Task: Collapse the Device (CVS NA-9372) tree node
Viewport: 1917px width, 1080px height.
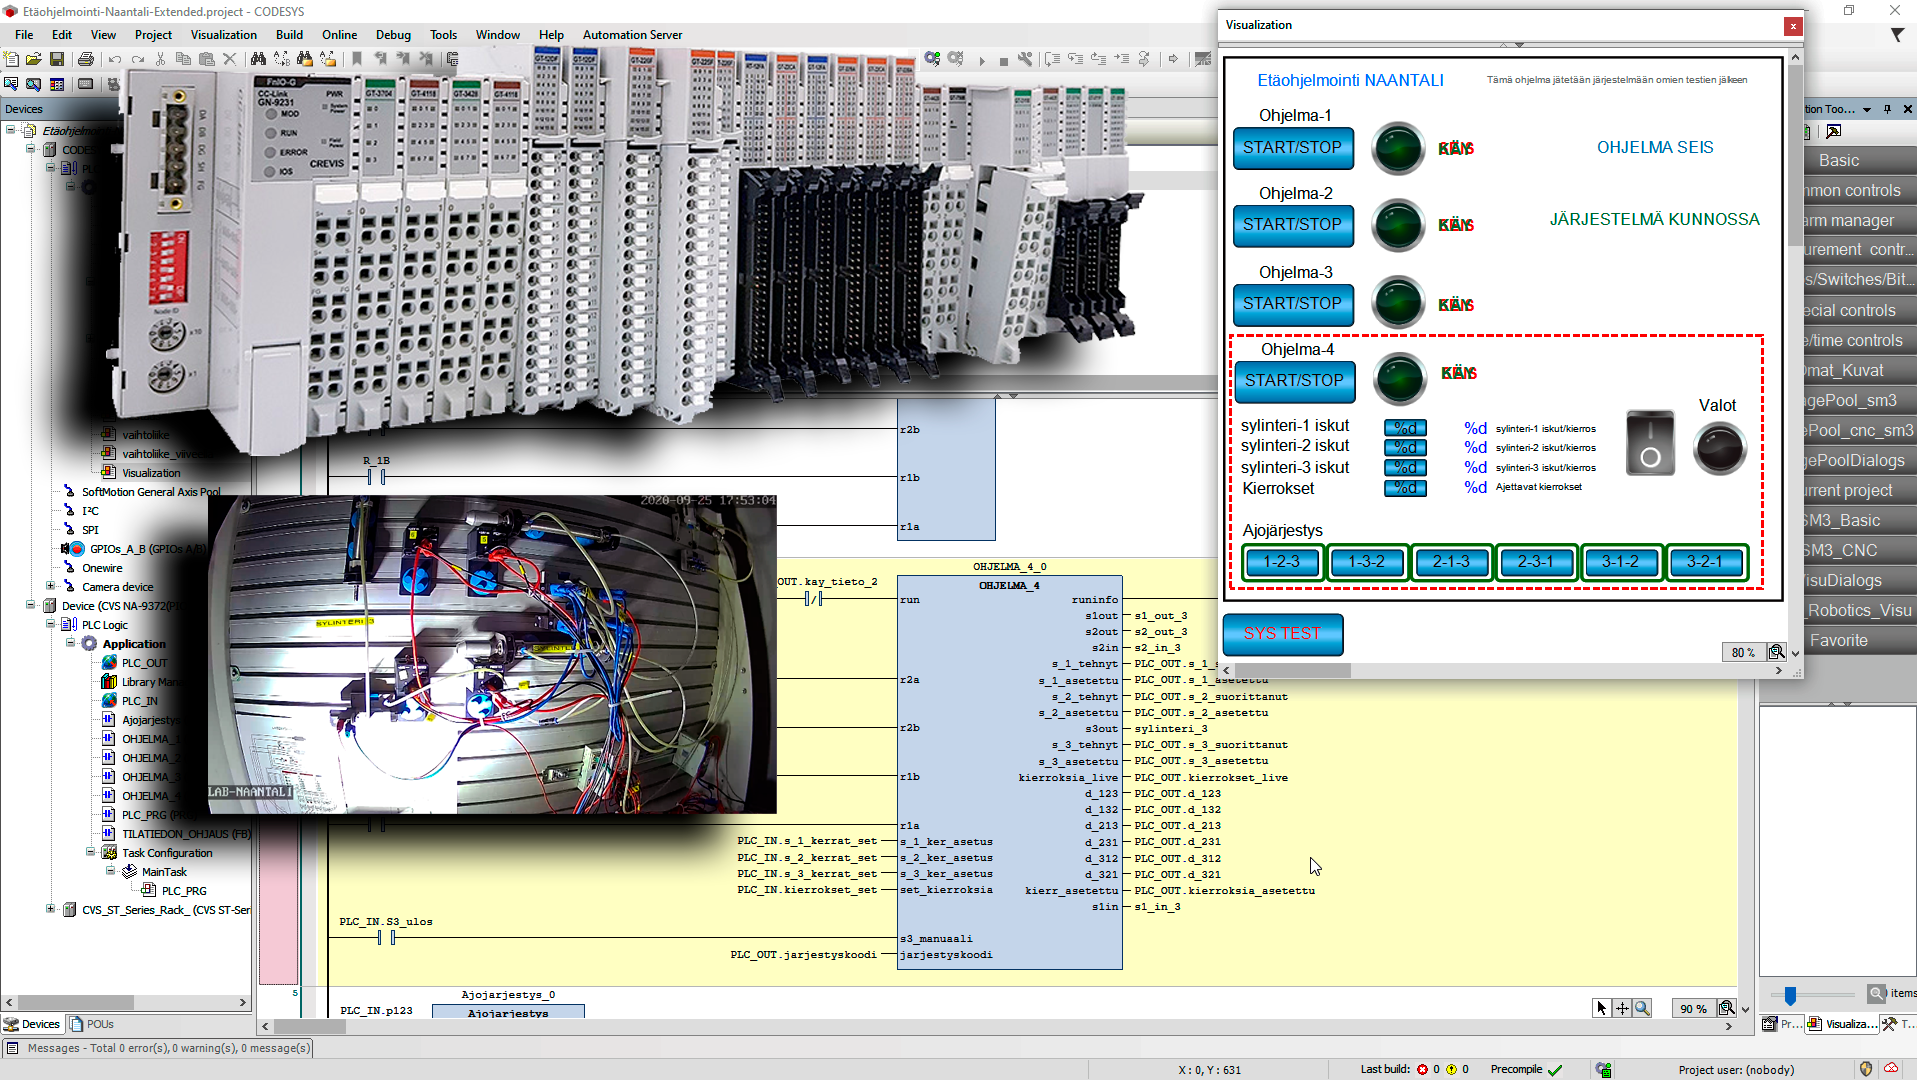Action: tap(31, 605)
